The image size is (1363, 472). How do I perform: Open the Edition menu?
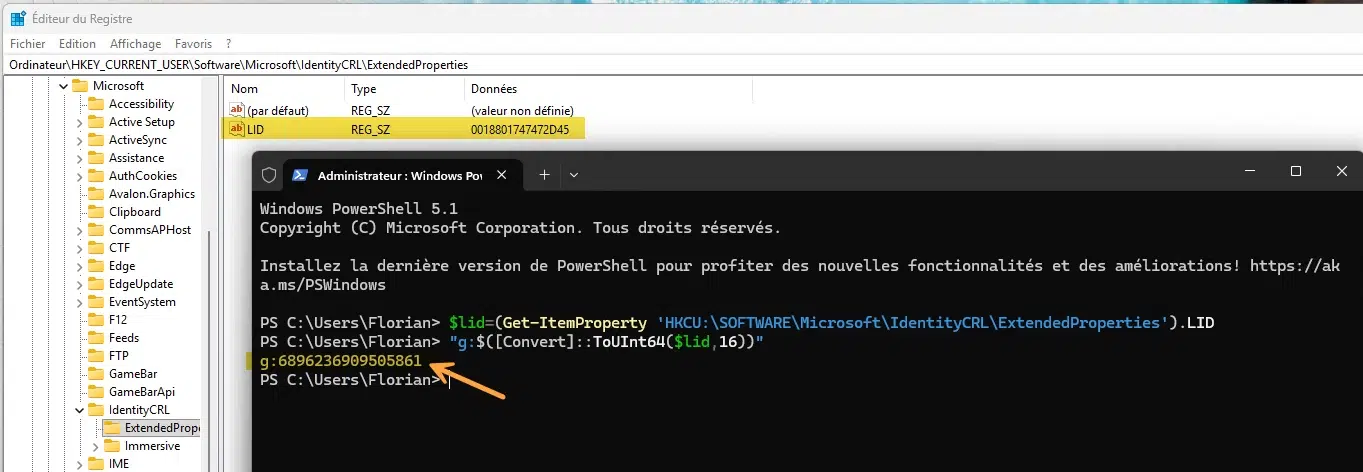click(x=77, y=44)
